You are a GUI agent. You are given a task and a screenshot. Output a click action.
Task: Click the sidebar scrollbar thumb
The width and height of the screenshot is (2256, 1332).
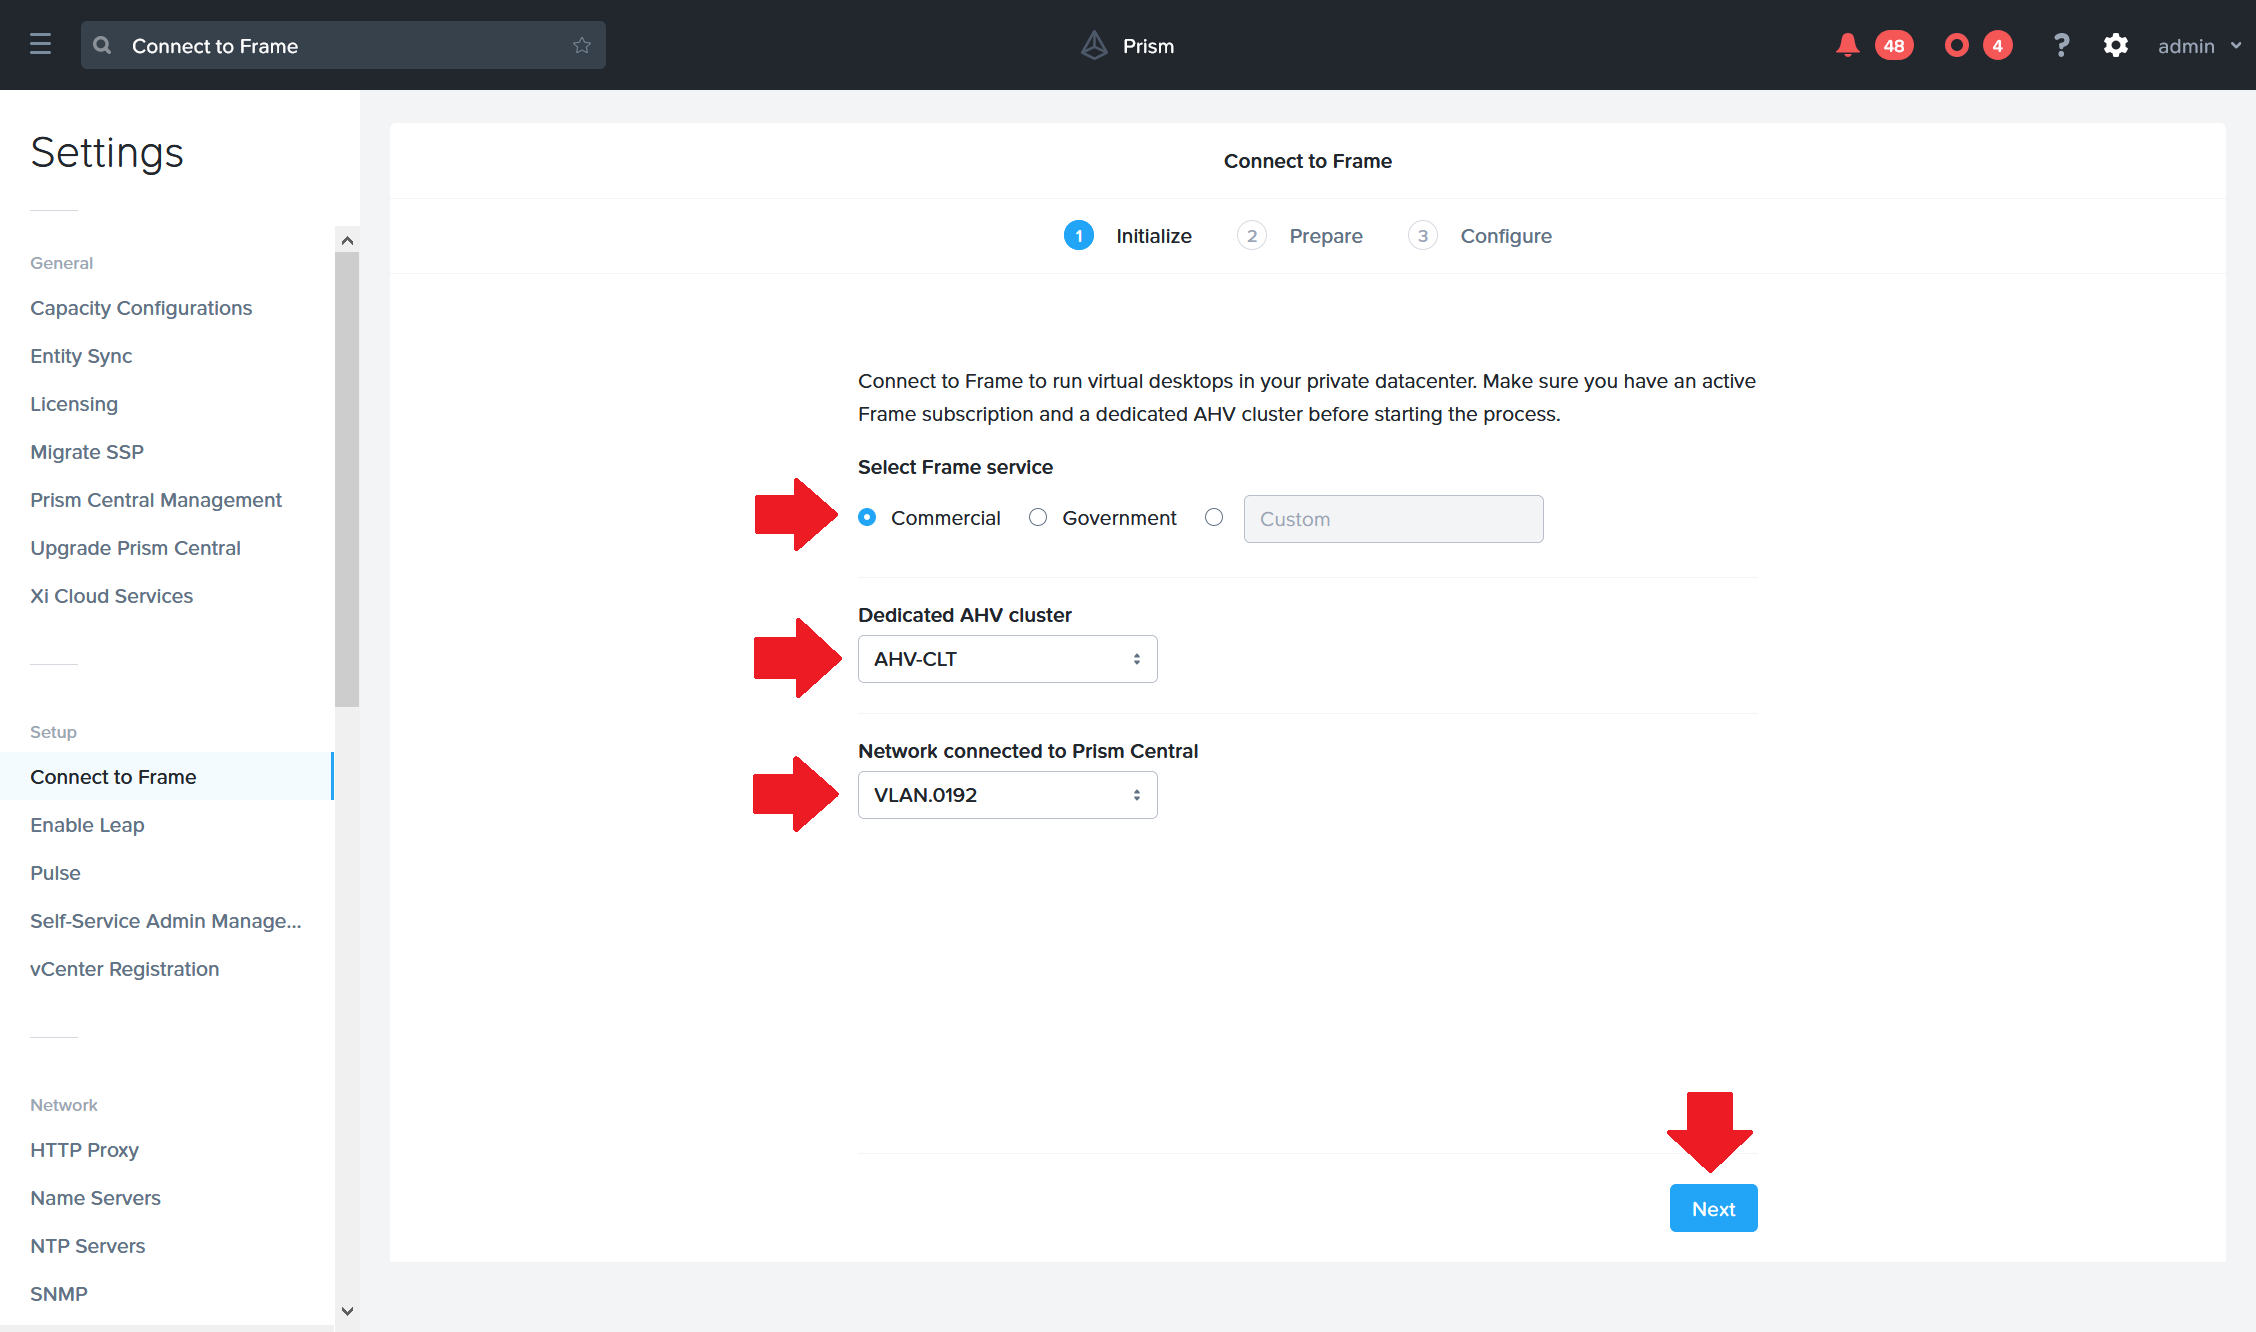pos(347,479)
